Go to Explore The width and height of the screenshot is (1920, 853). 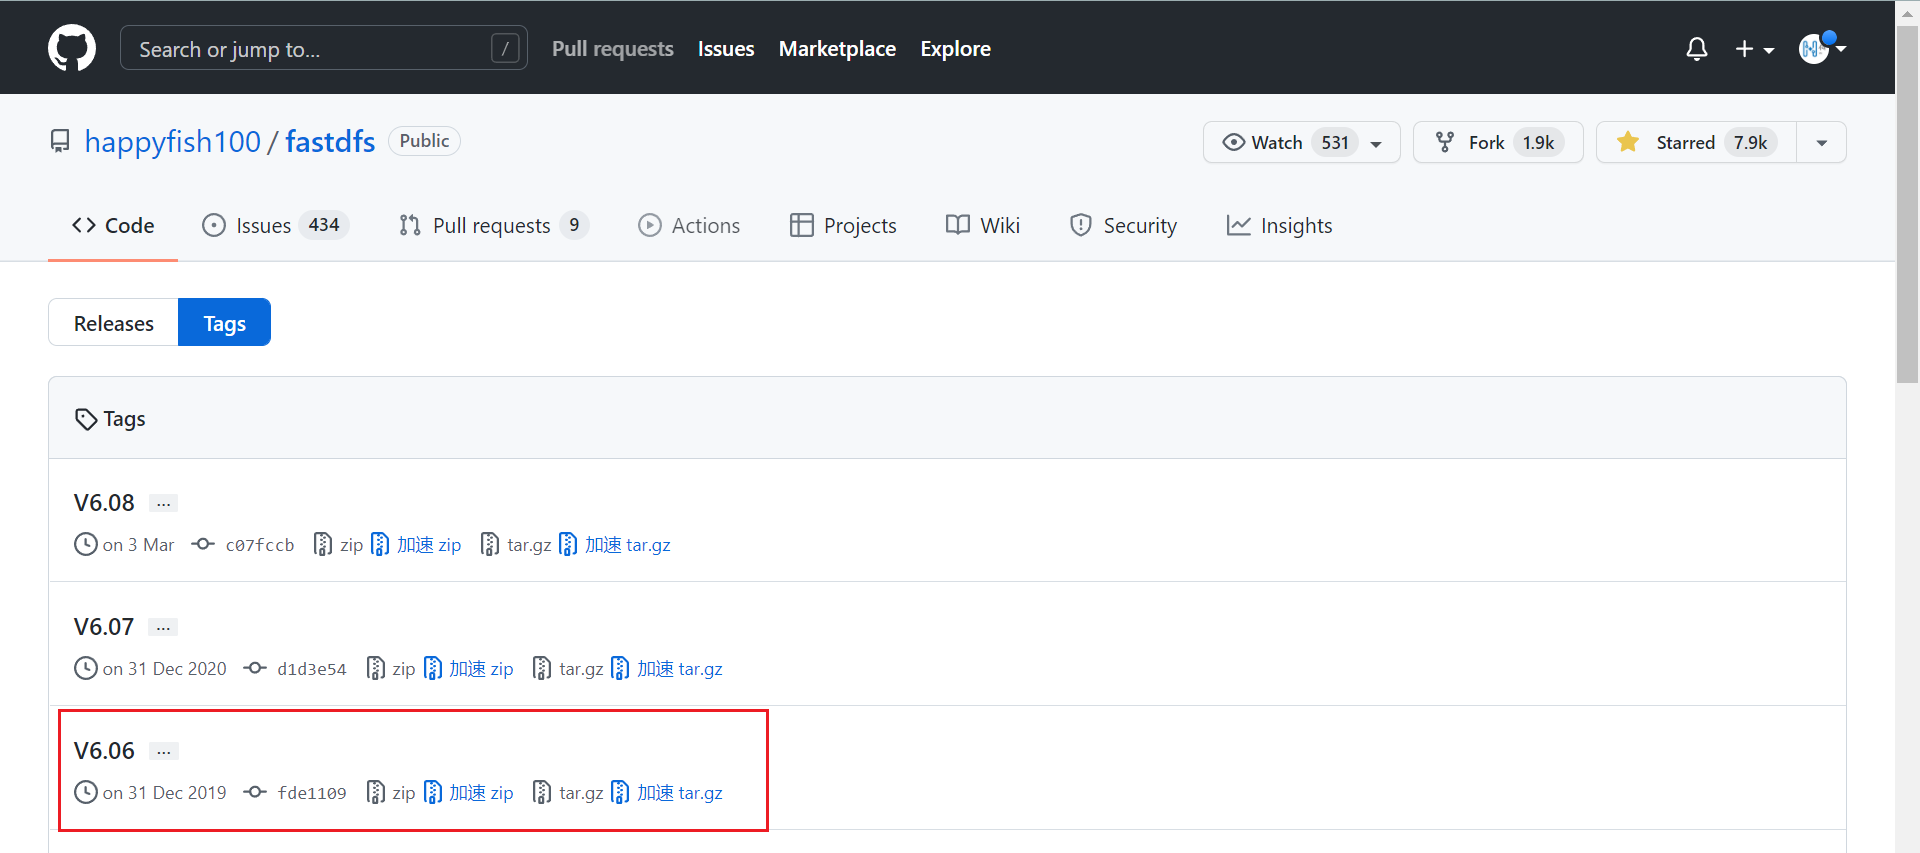tap(955, 49)
